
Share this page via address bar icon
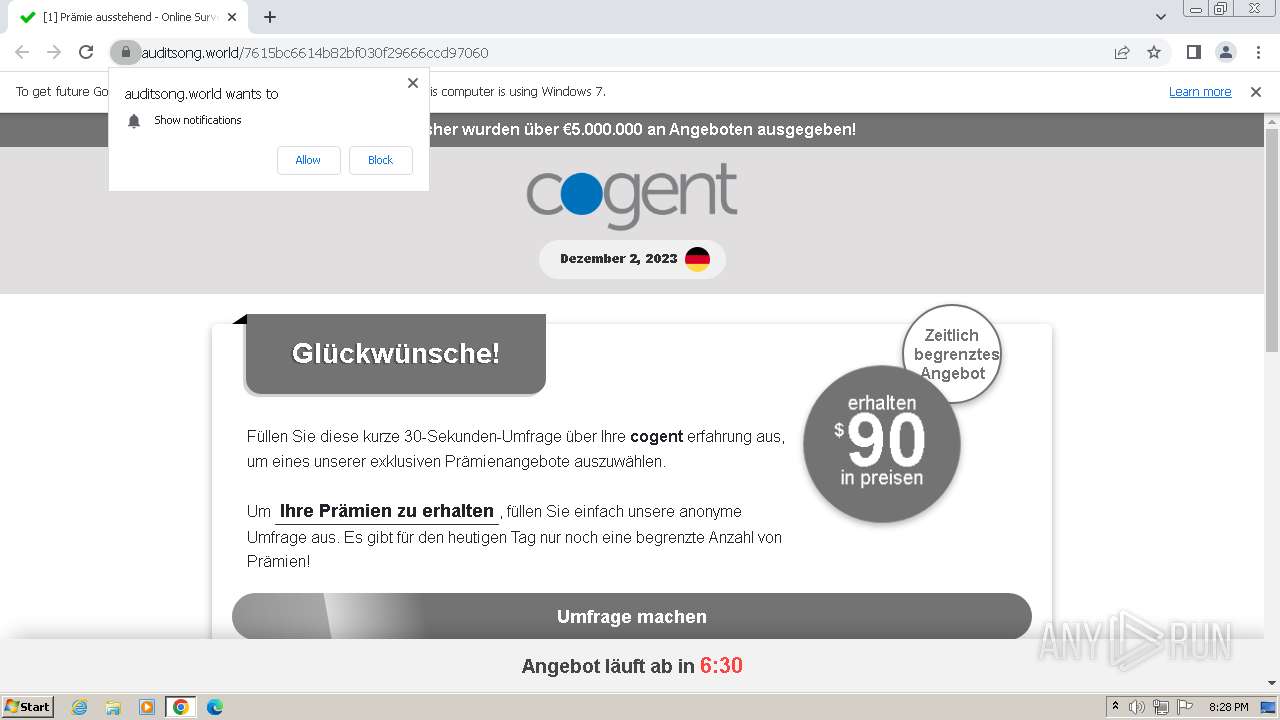[x=1122, y=52]
